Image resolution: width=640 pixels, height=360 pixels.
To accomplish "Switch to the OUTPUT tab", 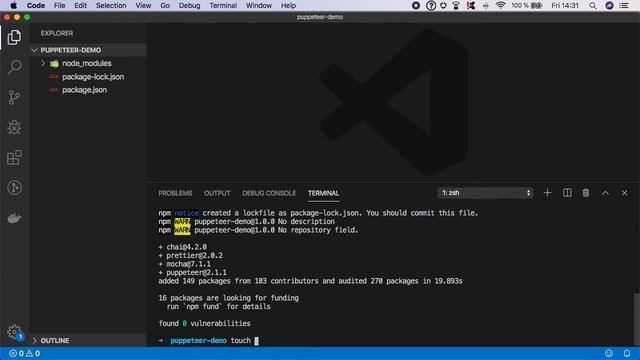I will [x=217, y=193].
